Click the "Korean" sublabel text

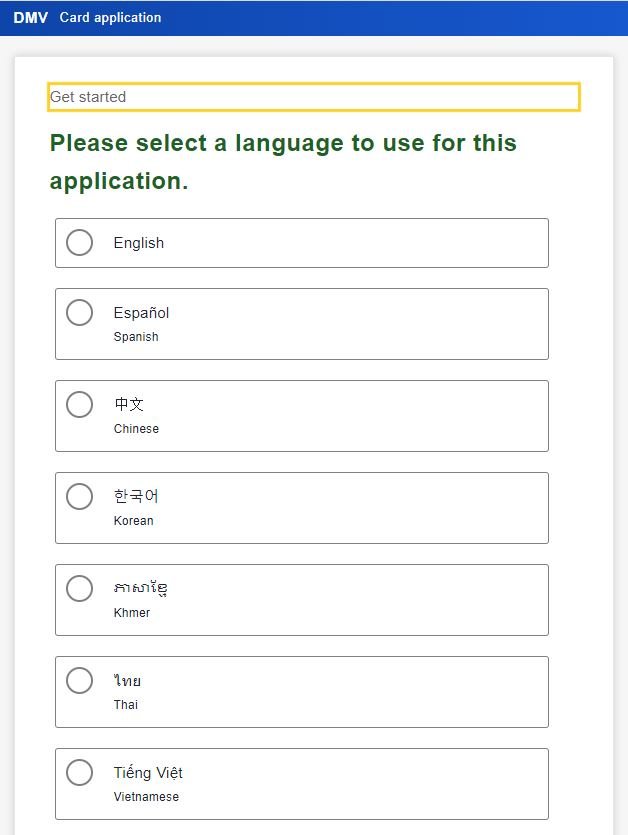(x=134, y=521)
